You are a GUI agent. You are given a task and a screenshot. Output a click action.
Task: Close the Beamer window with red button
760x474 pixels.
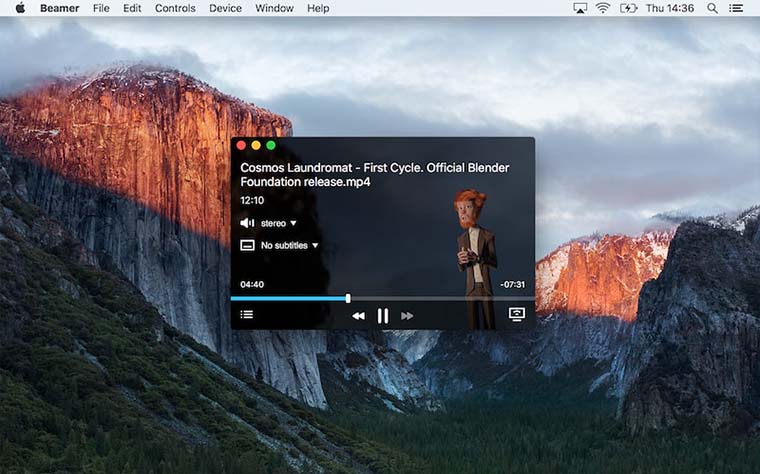(x=241, y=145)
